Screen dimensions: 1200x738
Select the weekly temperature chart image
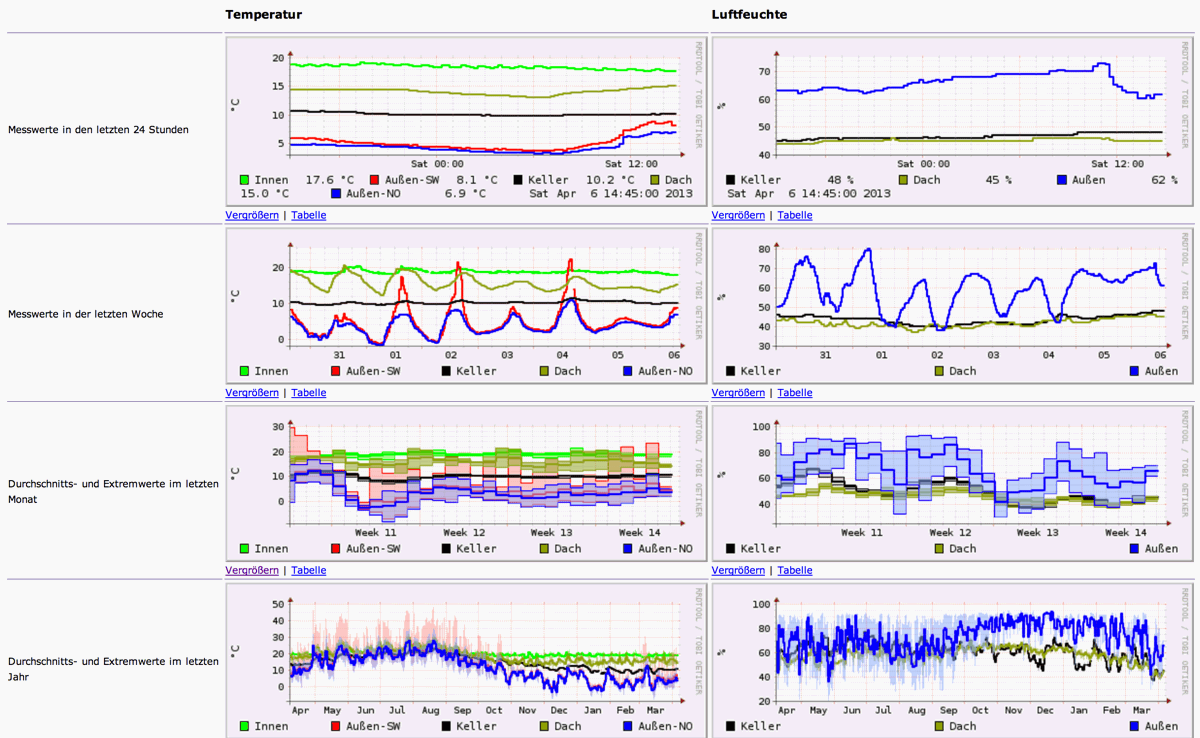click(x=466, y=305)
